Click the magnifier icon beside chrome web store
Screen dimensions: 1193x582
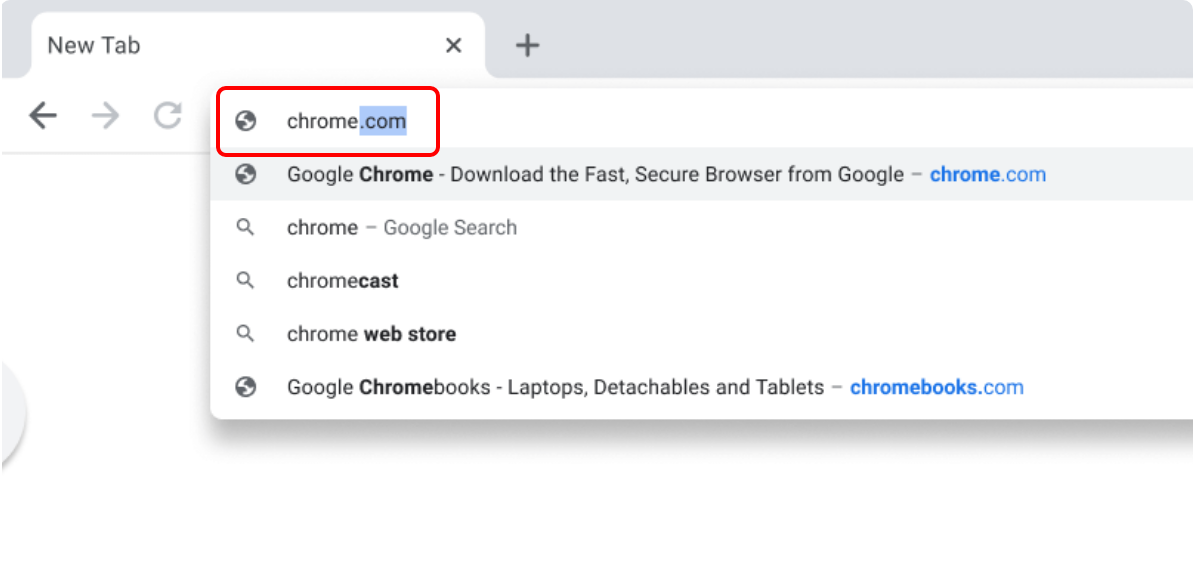coord(245,334)
